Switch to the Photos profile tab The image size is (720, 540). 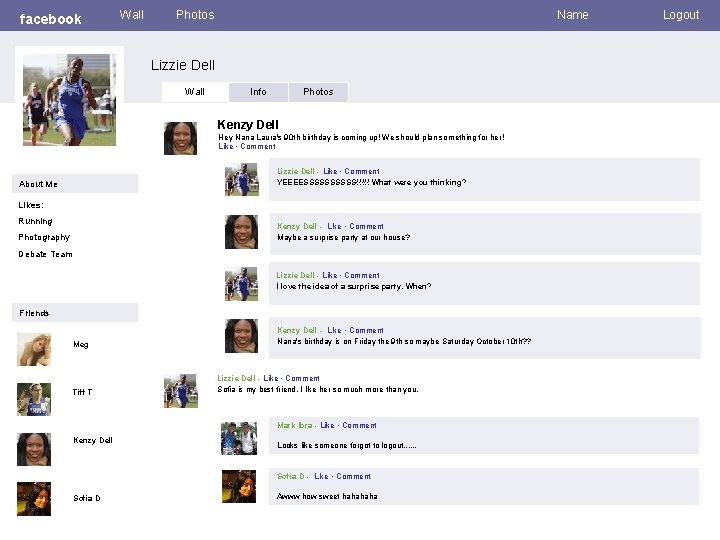pos(318,92)
